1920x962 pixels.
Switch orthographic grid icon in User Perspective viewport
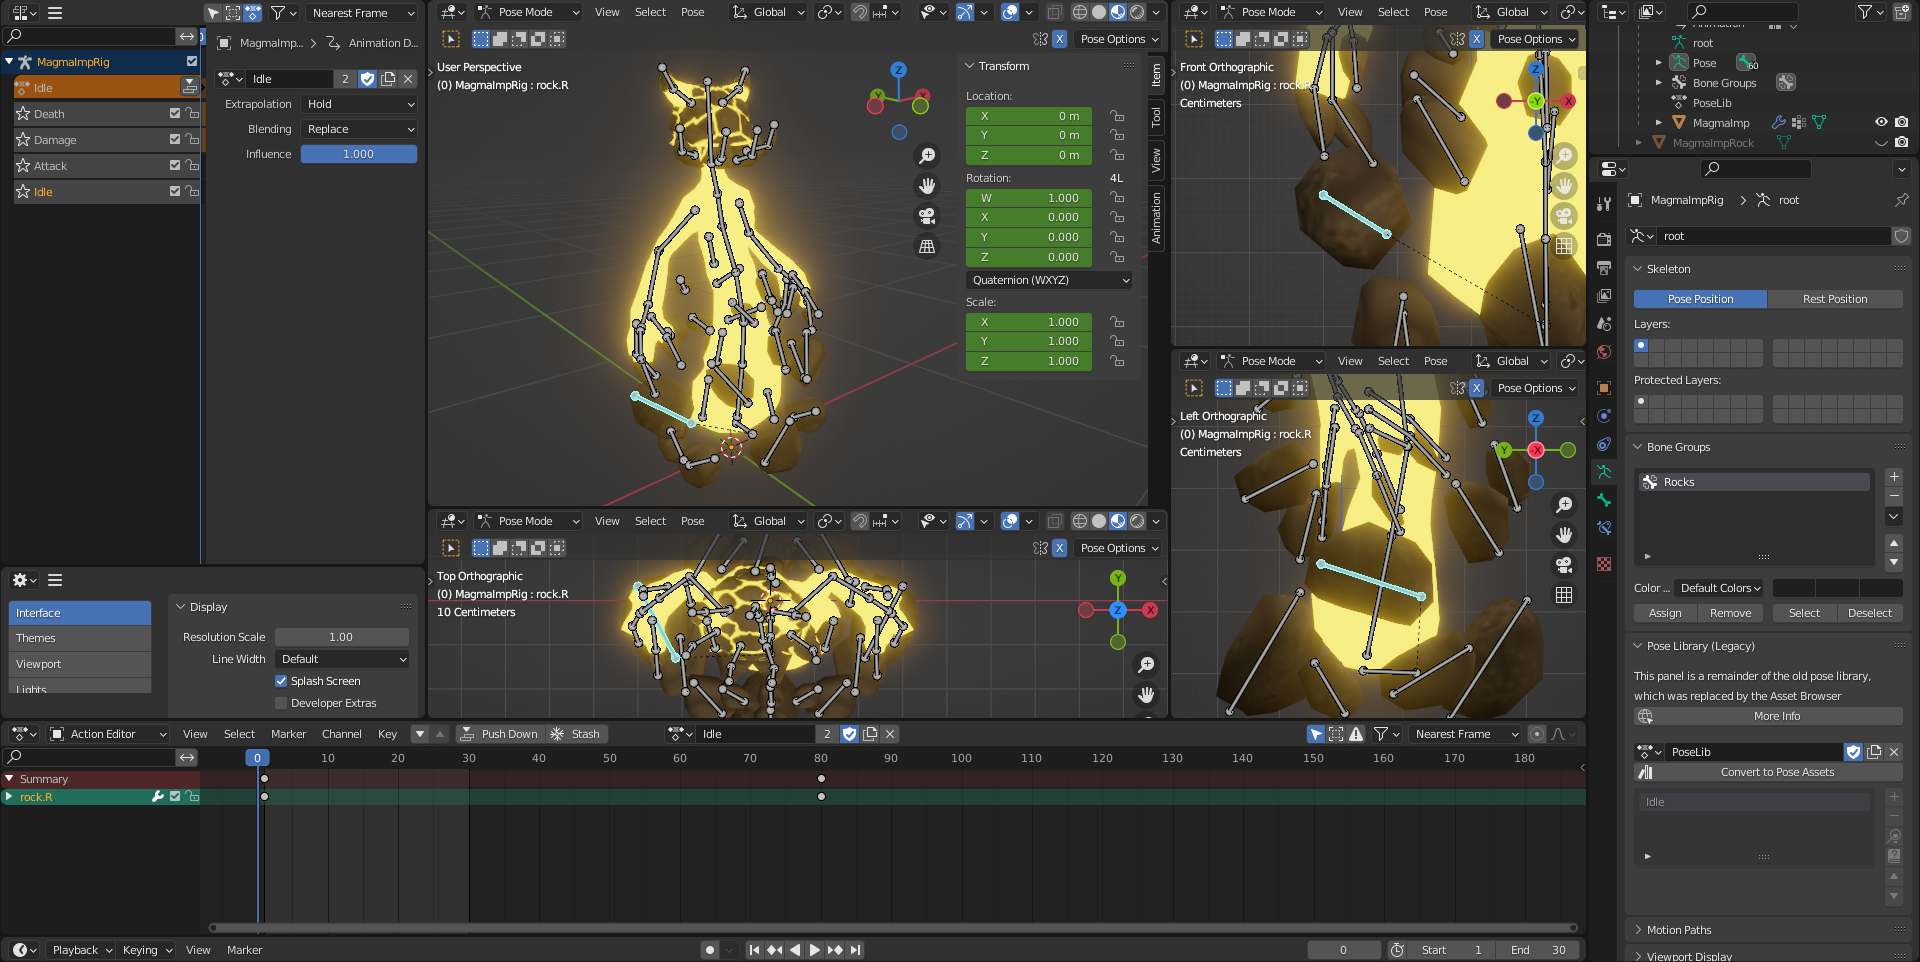coord(927,246)
